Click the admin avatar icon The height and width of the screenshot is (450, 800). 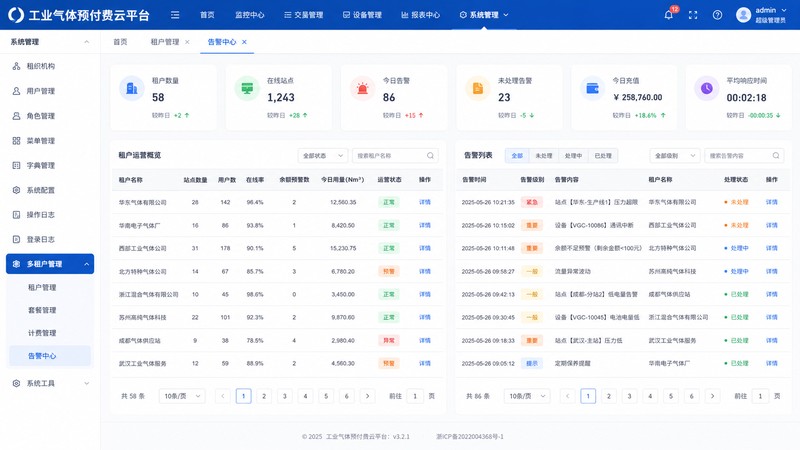point(743,15)
